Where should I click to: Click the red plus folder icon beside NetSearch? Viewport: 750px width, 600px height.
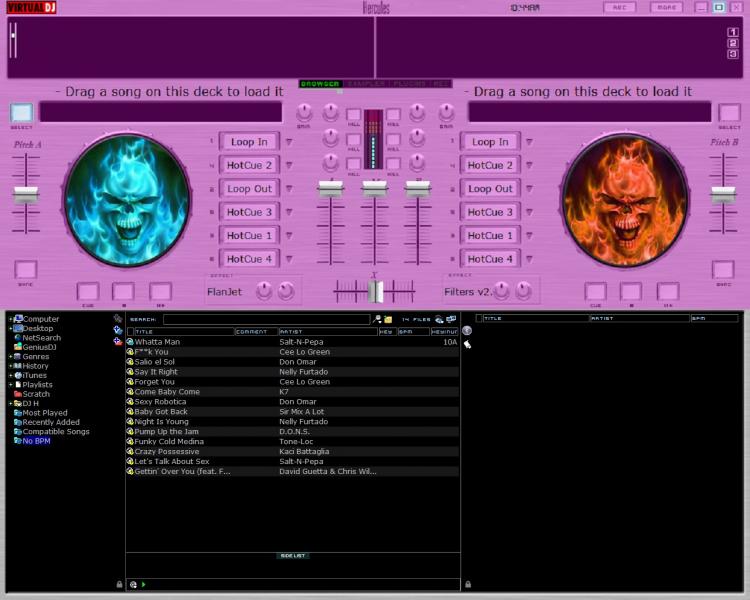coord(118,341)
